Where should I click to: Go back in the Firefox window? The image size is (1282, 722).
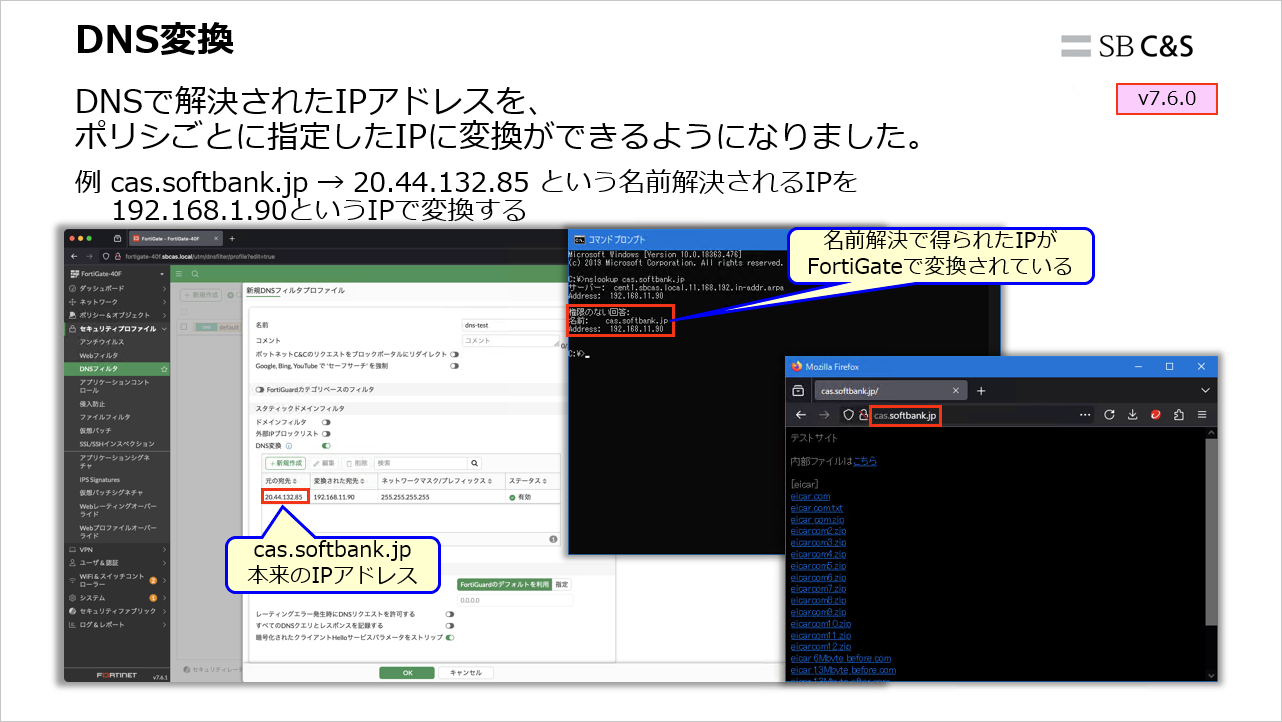[800, 415]
